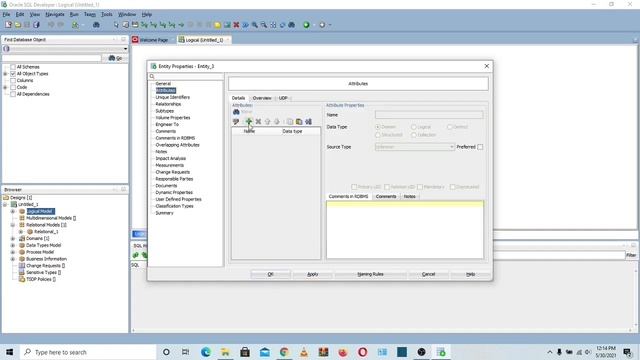Click the move attribute up arrow icon
The height and width of the screenshot is (360, 640).
point(267,121)
